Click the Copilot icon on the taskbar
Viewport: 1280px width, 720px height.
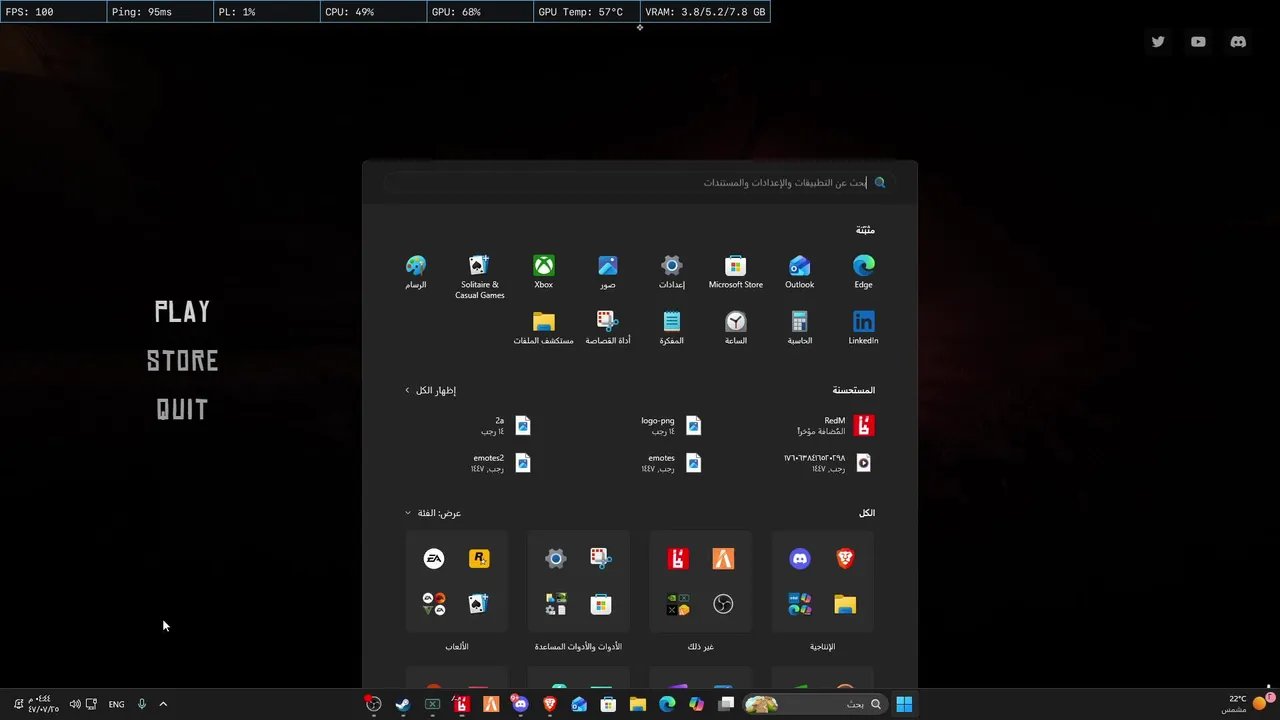tap(696, 704)
